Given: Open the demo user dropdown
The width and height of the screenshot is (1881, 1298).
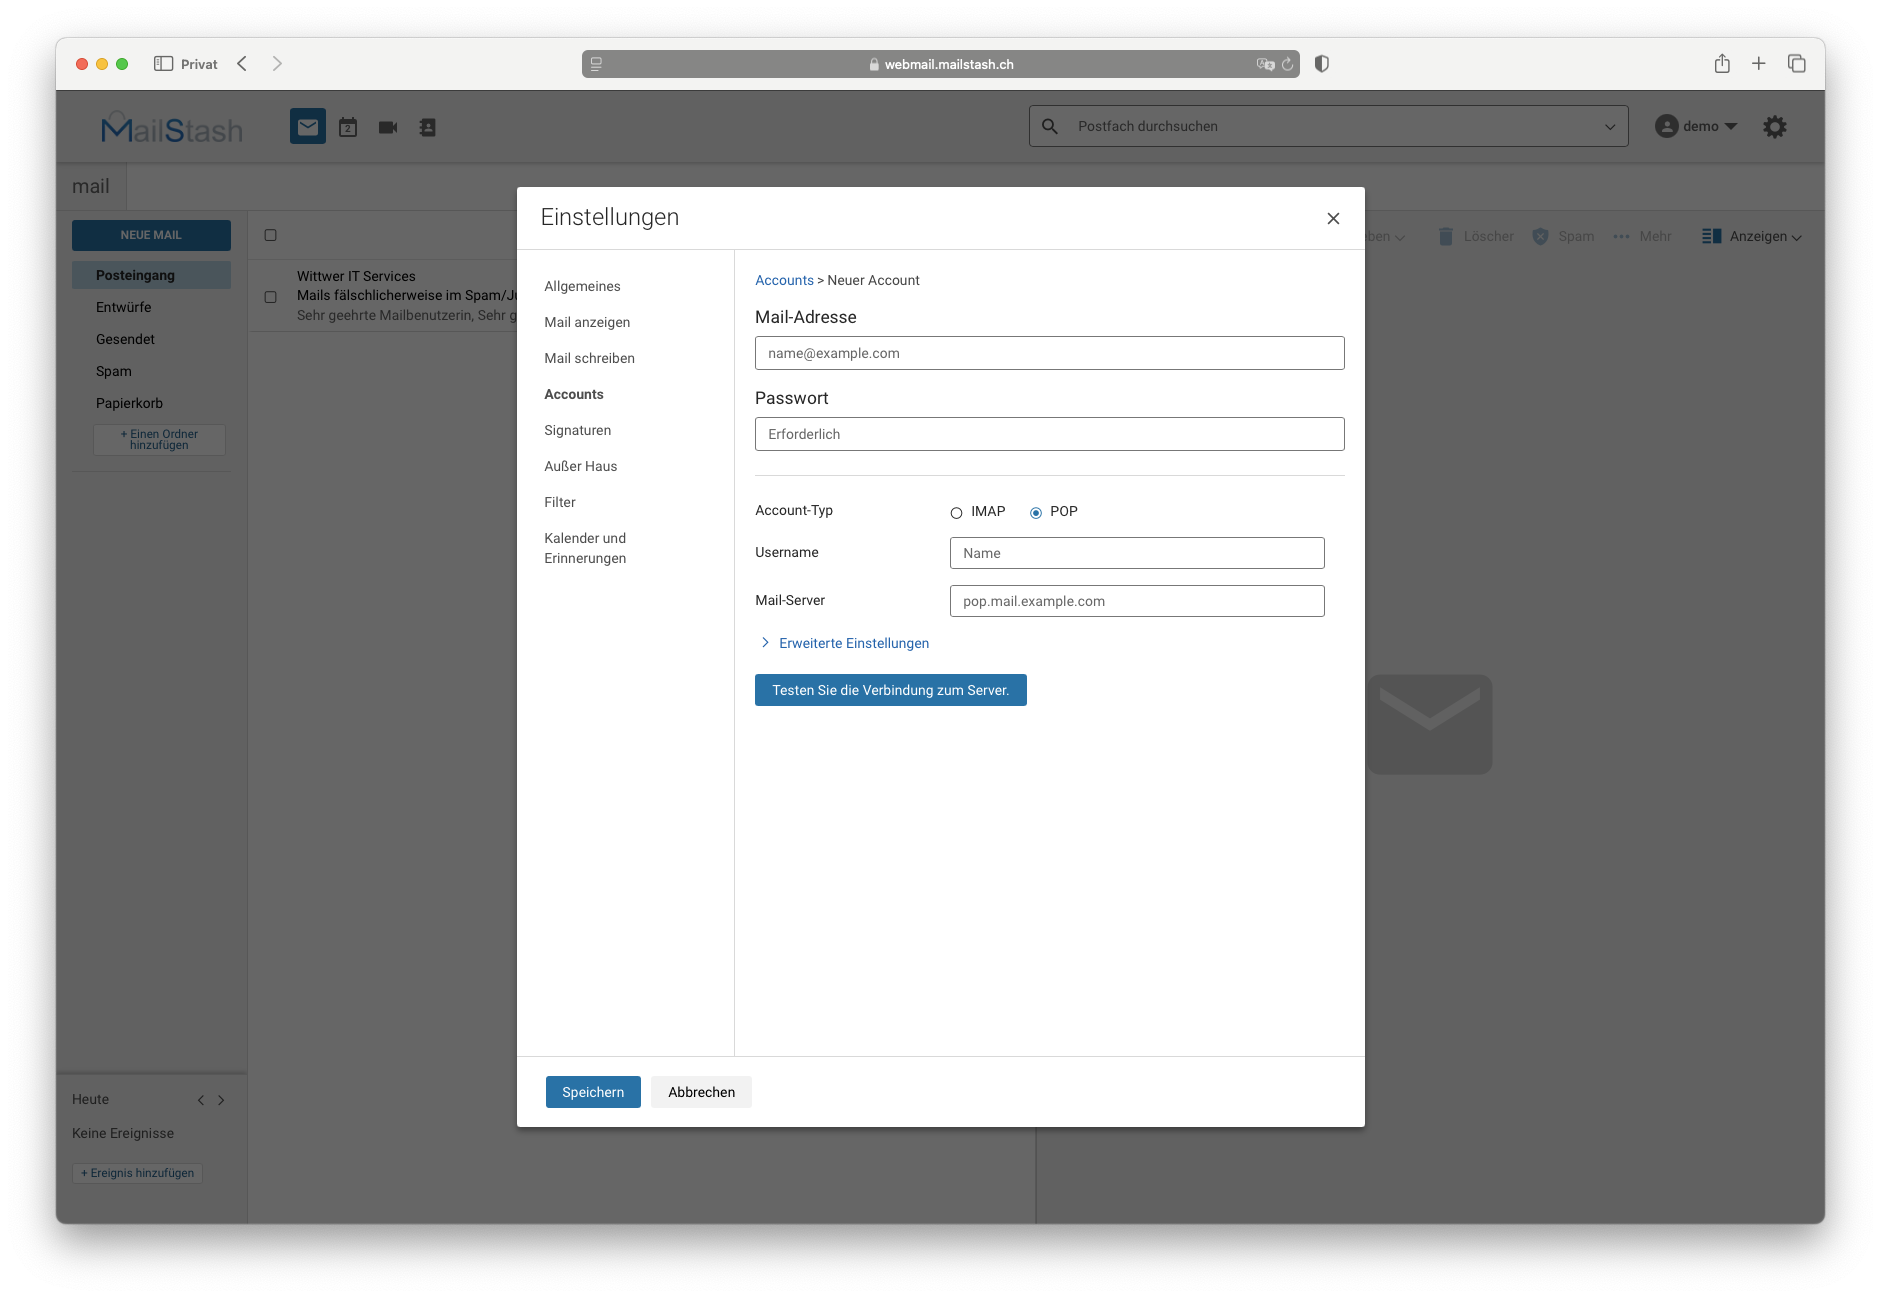Looking at the screenshot, I should pyautogui.click(x=1731, y=126).
